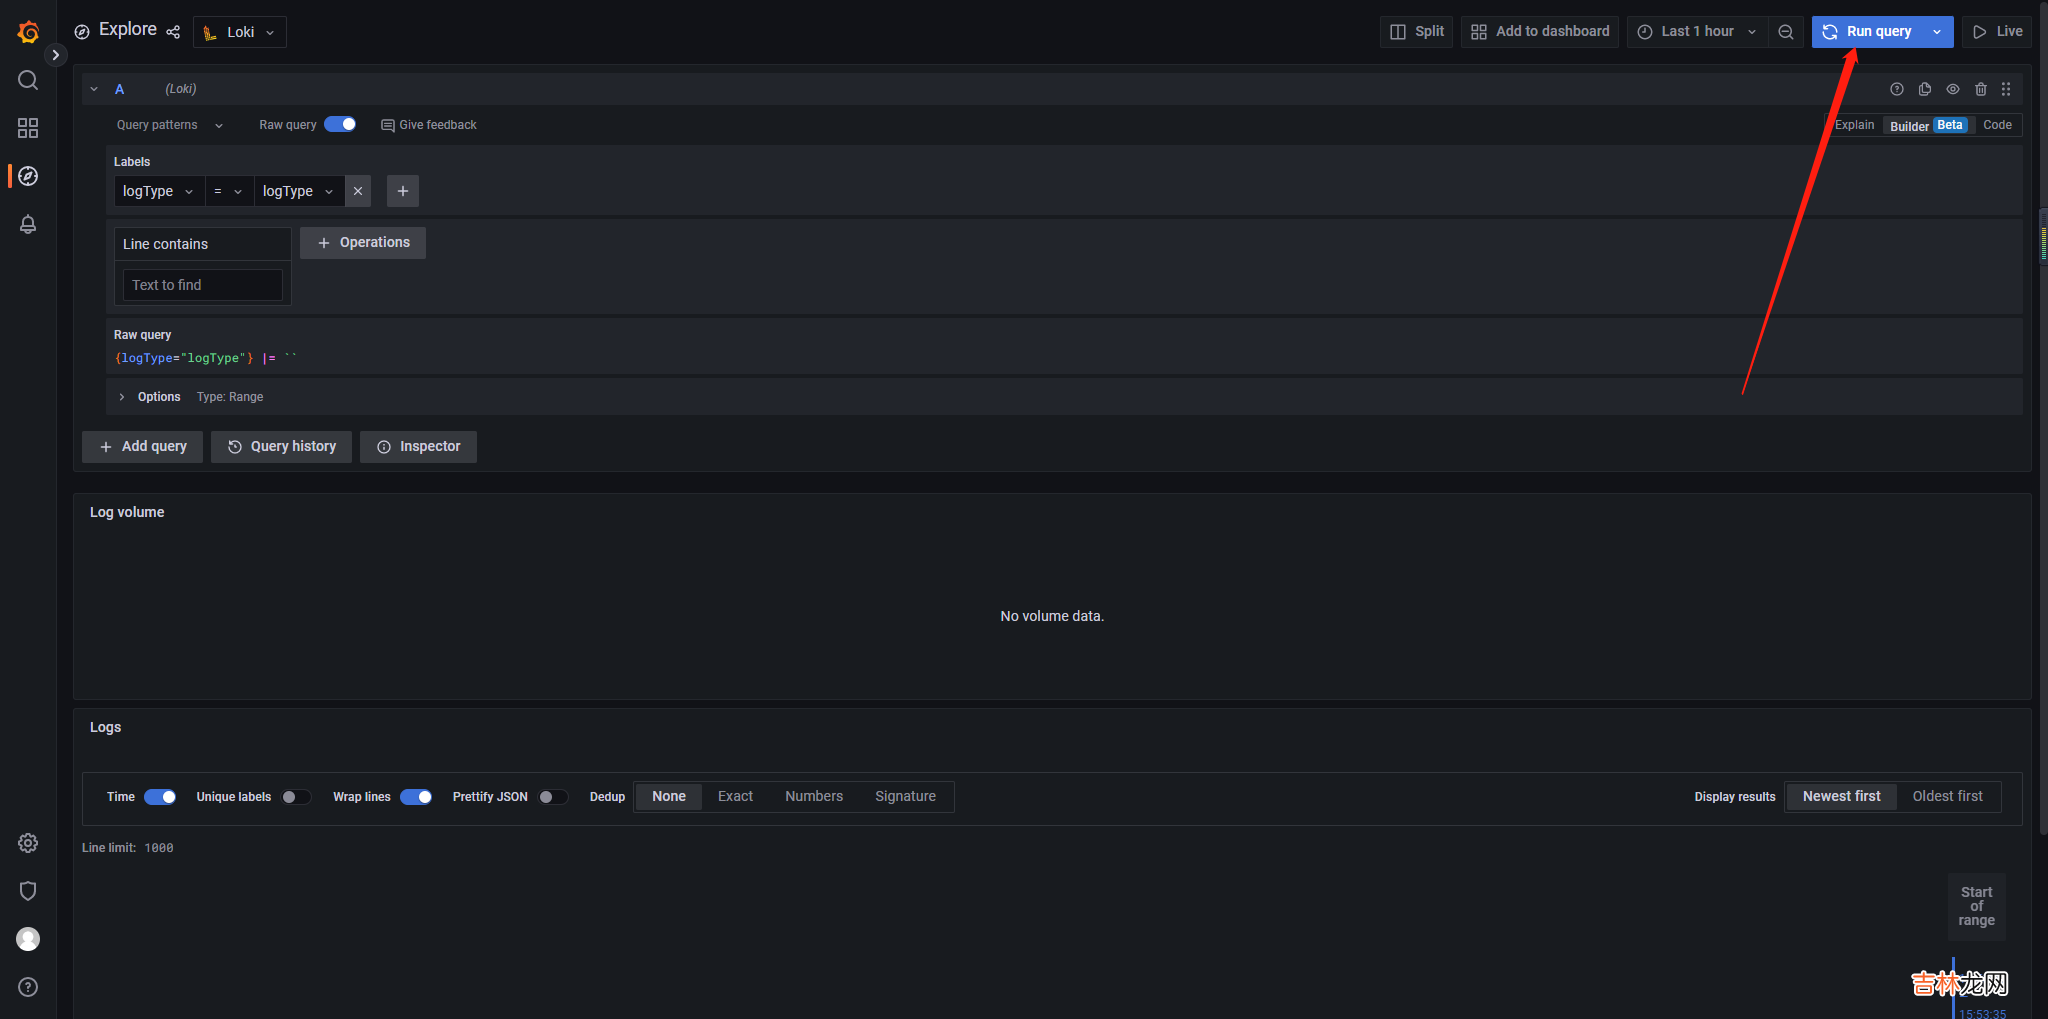The image size is (2048, 1019).
Task: Select Oldest first display order
Action: pyautogui.click(x=1947, y=796)
